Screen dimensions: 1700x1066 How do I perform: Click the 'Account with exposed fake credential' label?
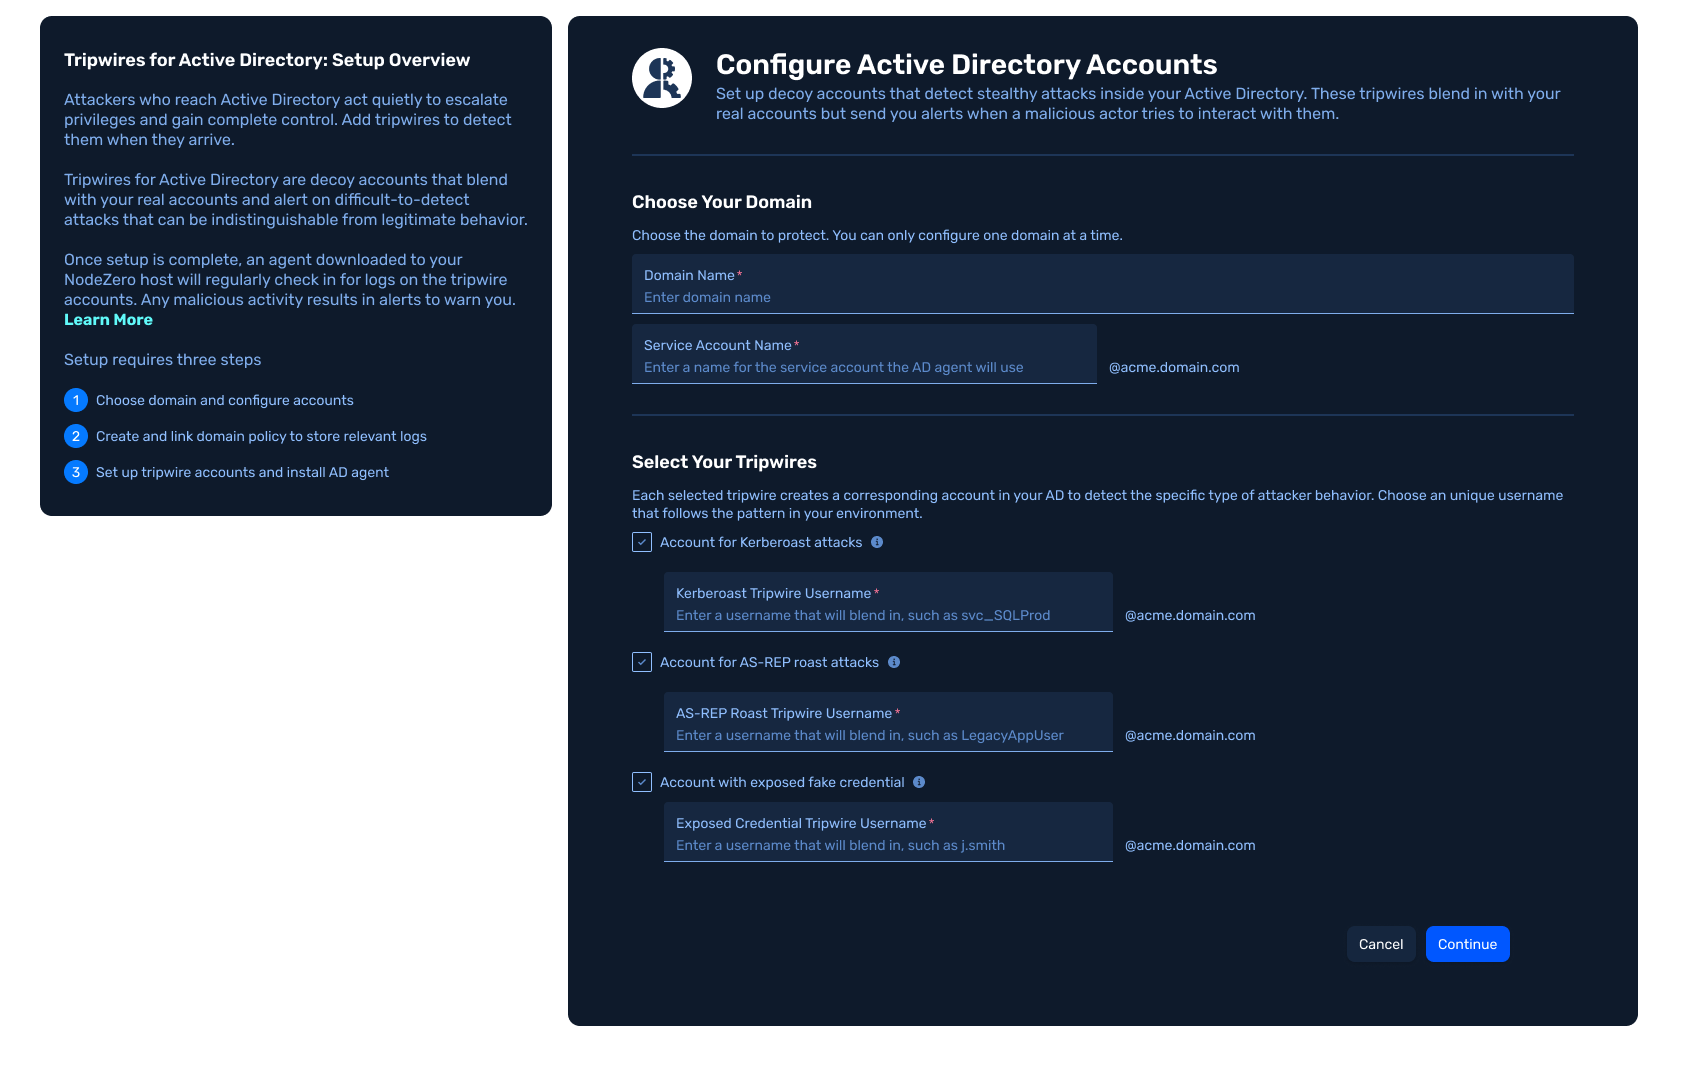tap(782, 782)
